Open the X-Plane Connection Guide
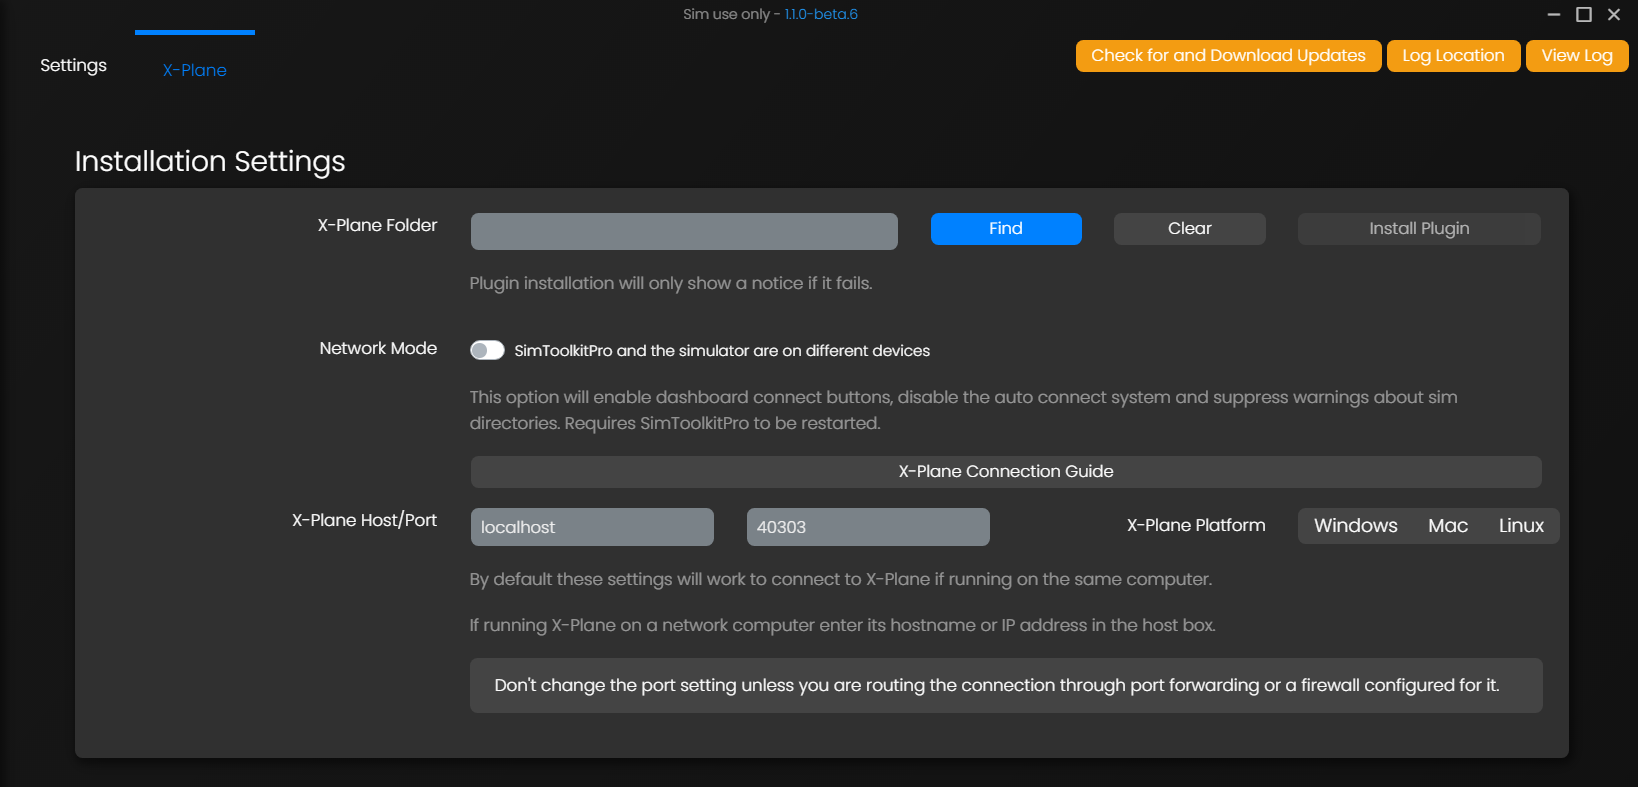Screen dimensions: 1638x787 [1005, 472]
